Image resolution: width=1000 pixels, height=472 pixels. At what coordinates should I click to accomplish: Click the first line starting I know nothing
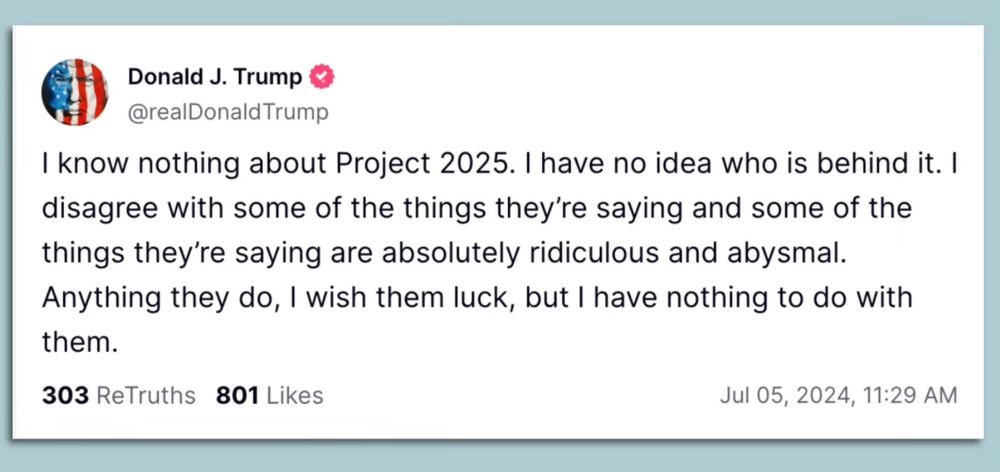coord(499,165)
